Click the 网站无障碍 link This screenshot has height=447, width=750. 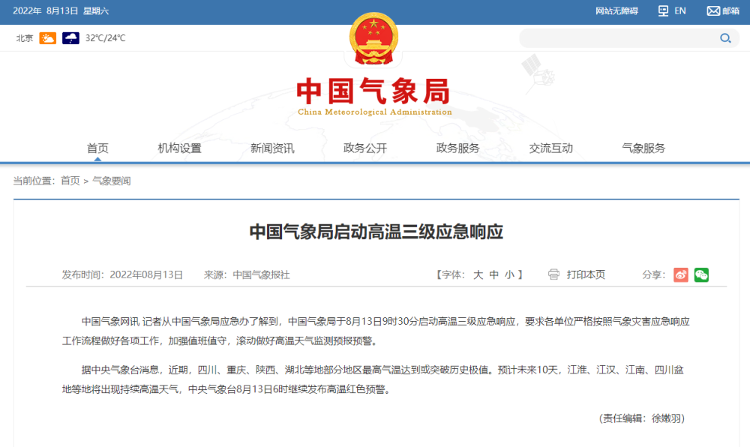(617, 11)
